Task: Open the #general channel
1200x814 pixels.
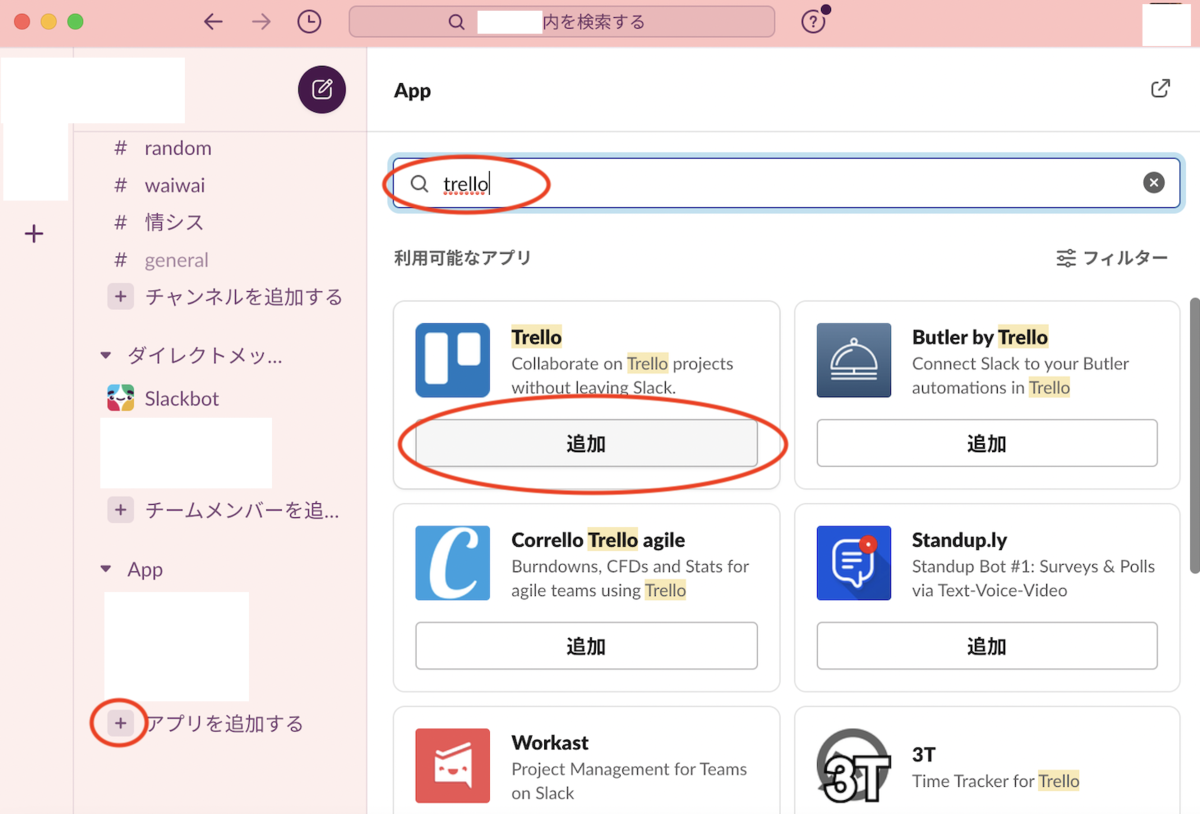Action: pyautogui.click(x=177, y=259)
